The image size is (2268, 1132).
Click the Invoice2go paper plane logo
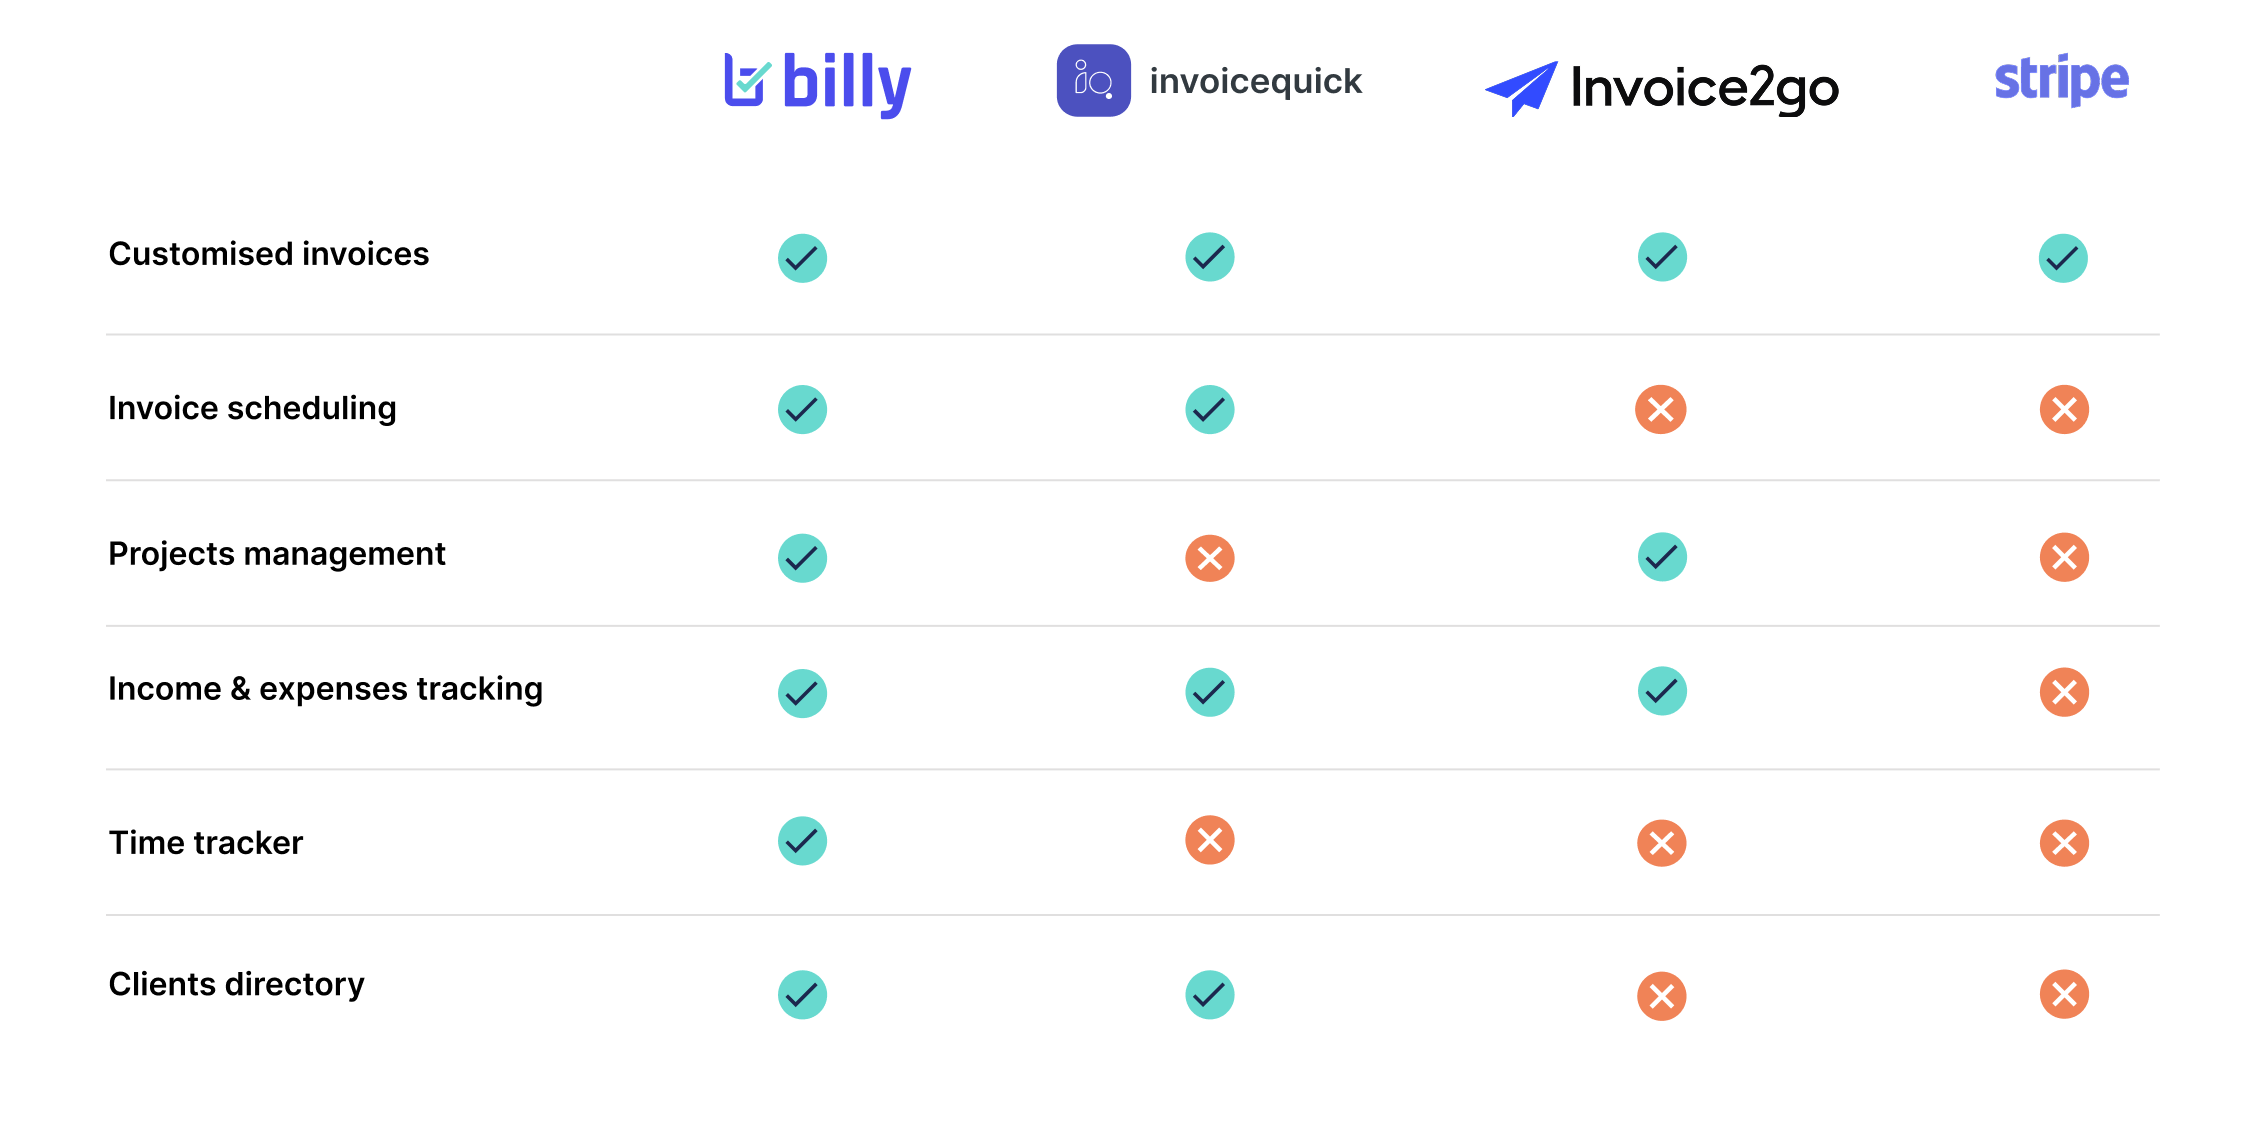(1522, 88)
